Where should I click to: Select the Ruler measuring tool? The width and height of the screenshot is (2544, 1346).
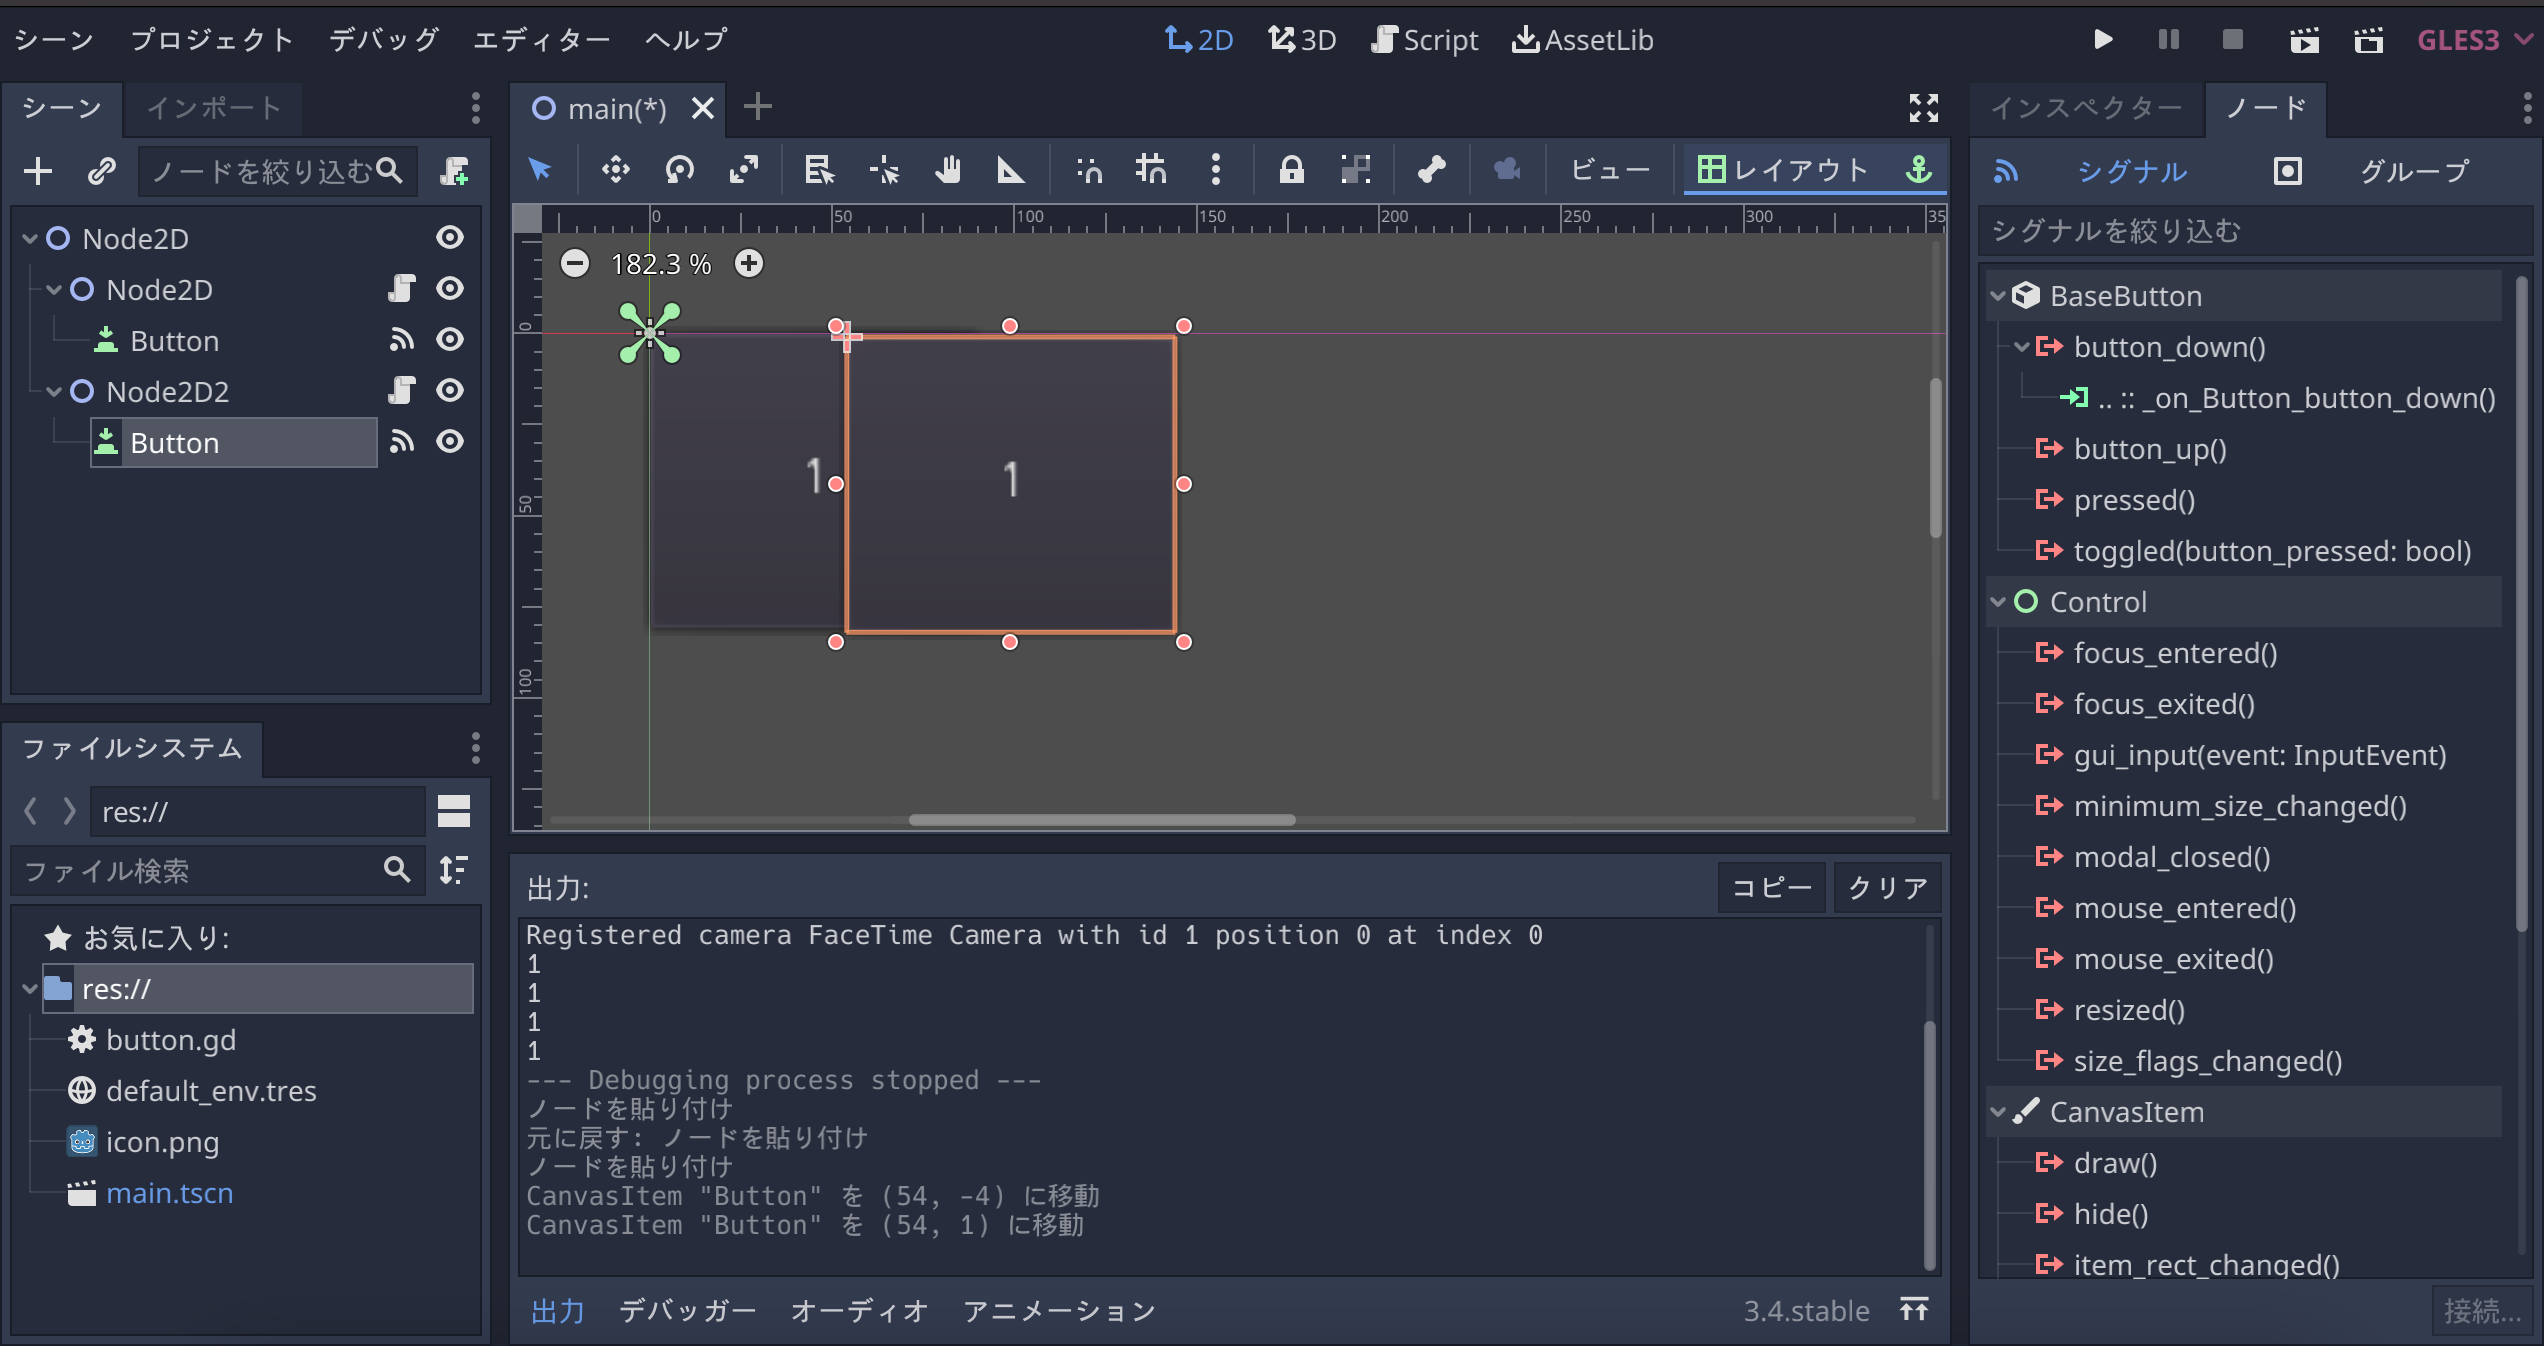(1011, 170)
